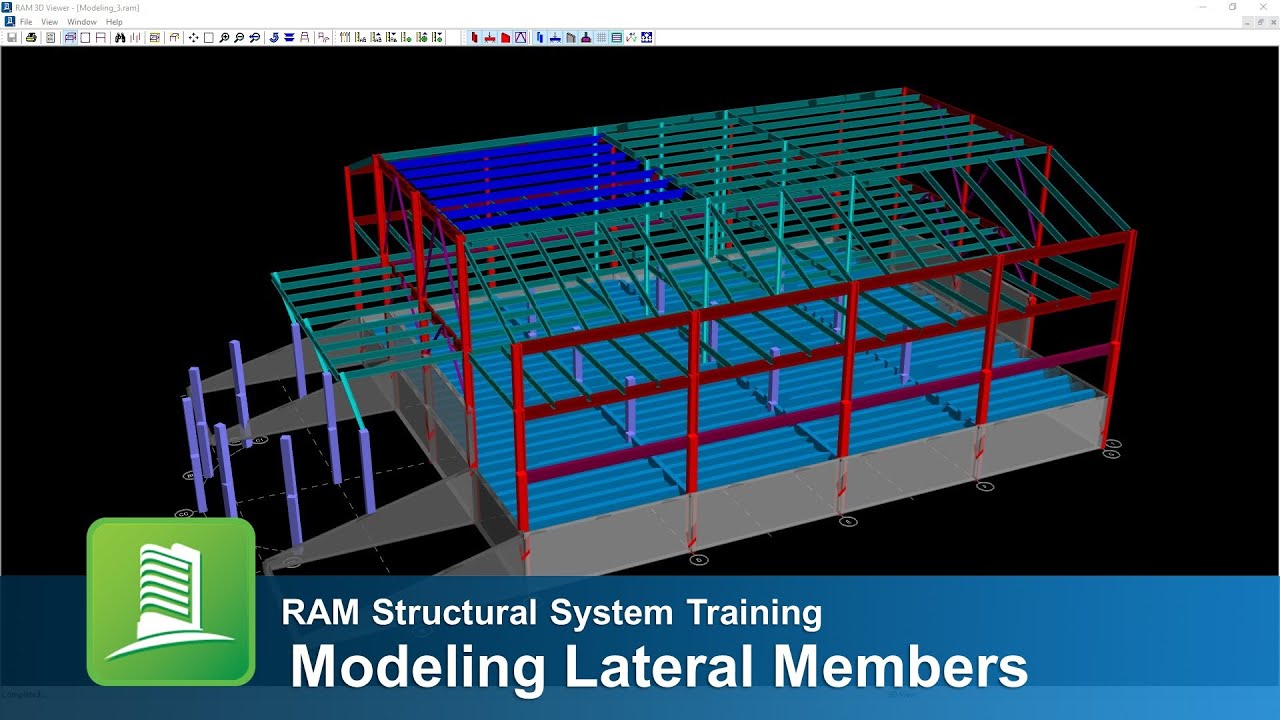The image size is (1280, 720).
Task: Open the Window menu
Action: tap(82, 22)
